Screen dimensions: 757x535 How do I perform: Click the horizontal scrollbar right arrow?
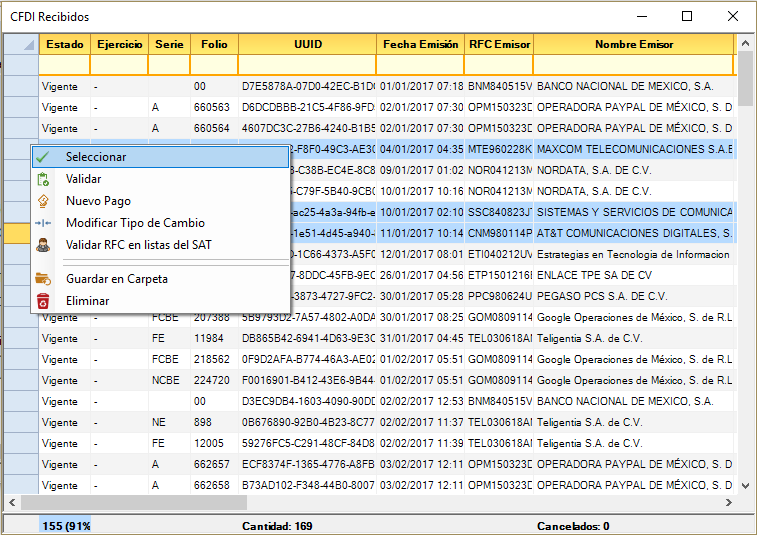pyautogui.click(x=728, y=503)
